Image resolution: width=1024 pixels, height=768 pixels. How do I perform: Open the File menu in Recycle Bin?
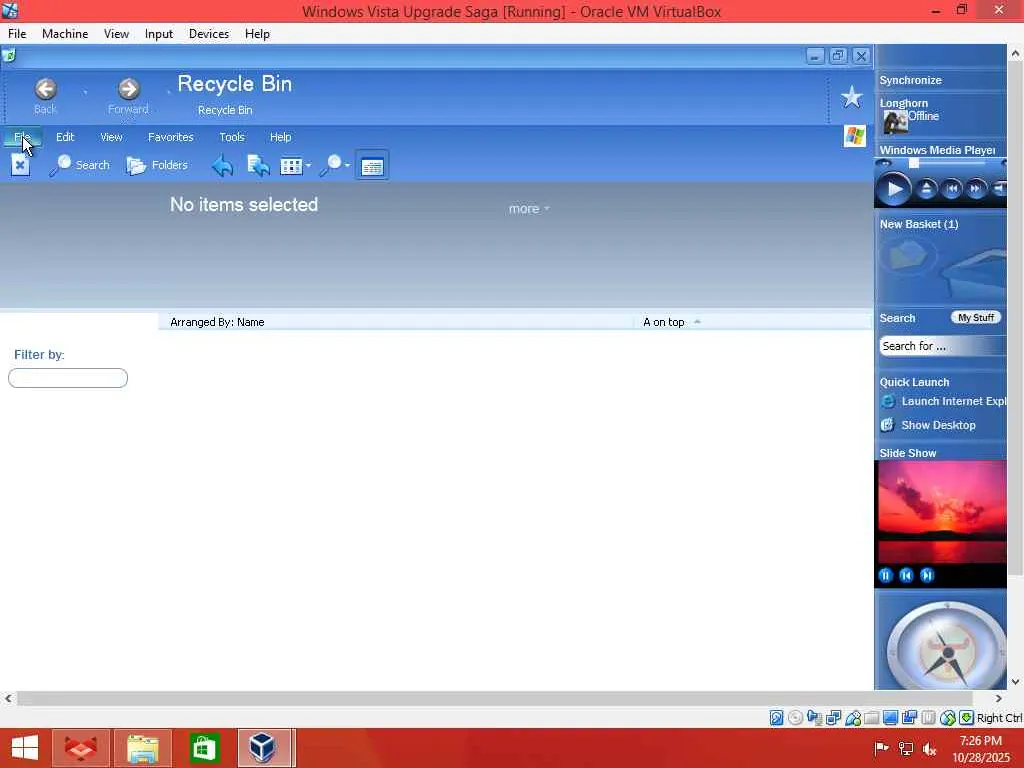pyautogui.click(x=22, y=137)
